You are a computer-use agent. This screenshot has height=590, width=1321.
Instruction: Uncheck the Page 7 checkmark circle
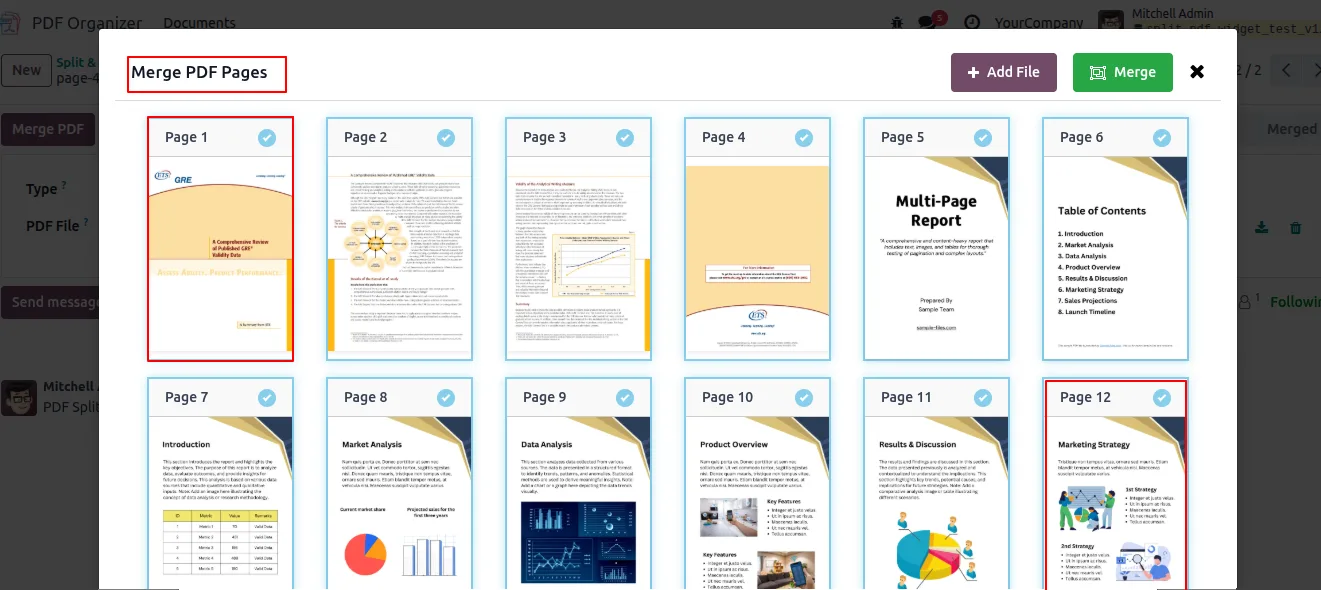pos(267,398)
